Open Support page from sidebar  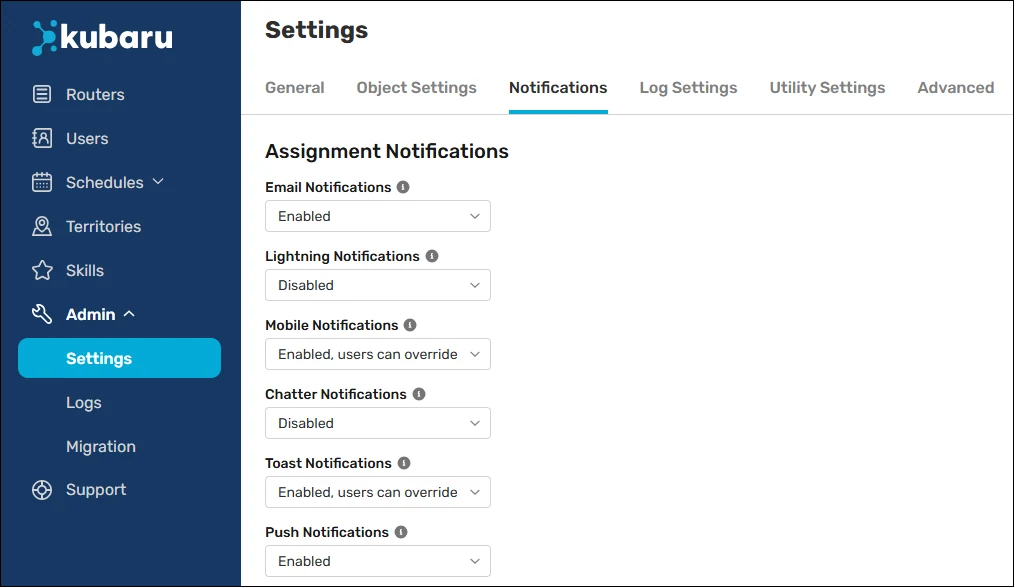[x=96, y=490]
